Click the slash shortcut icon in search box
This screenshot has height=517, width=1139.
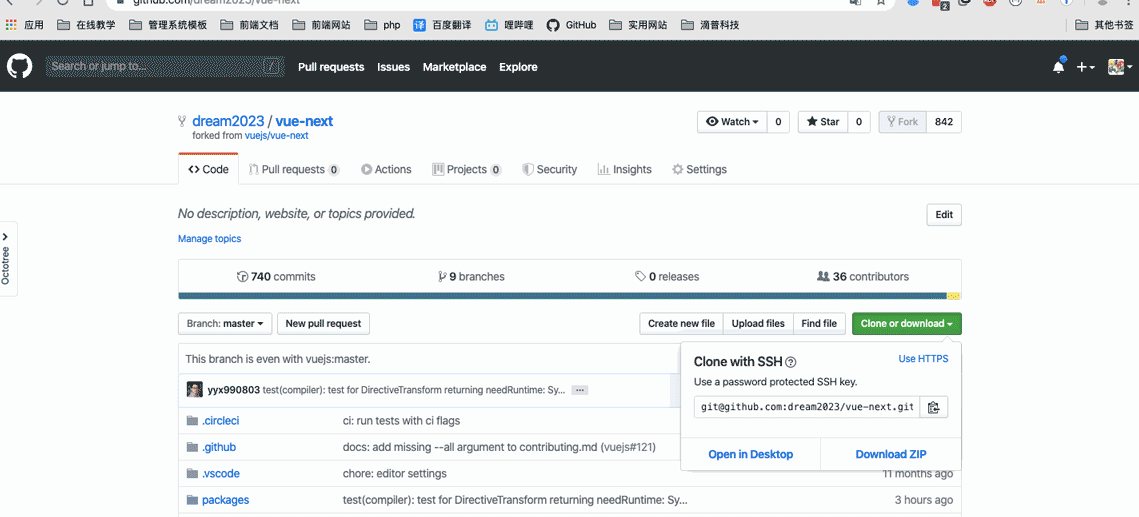pyautogui.click(x=271, y=67)
